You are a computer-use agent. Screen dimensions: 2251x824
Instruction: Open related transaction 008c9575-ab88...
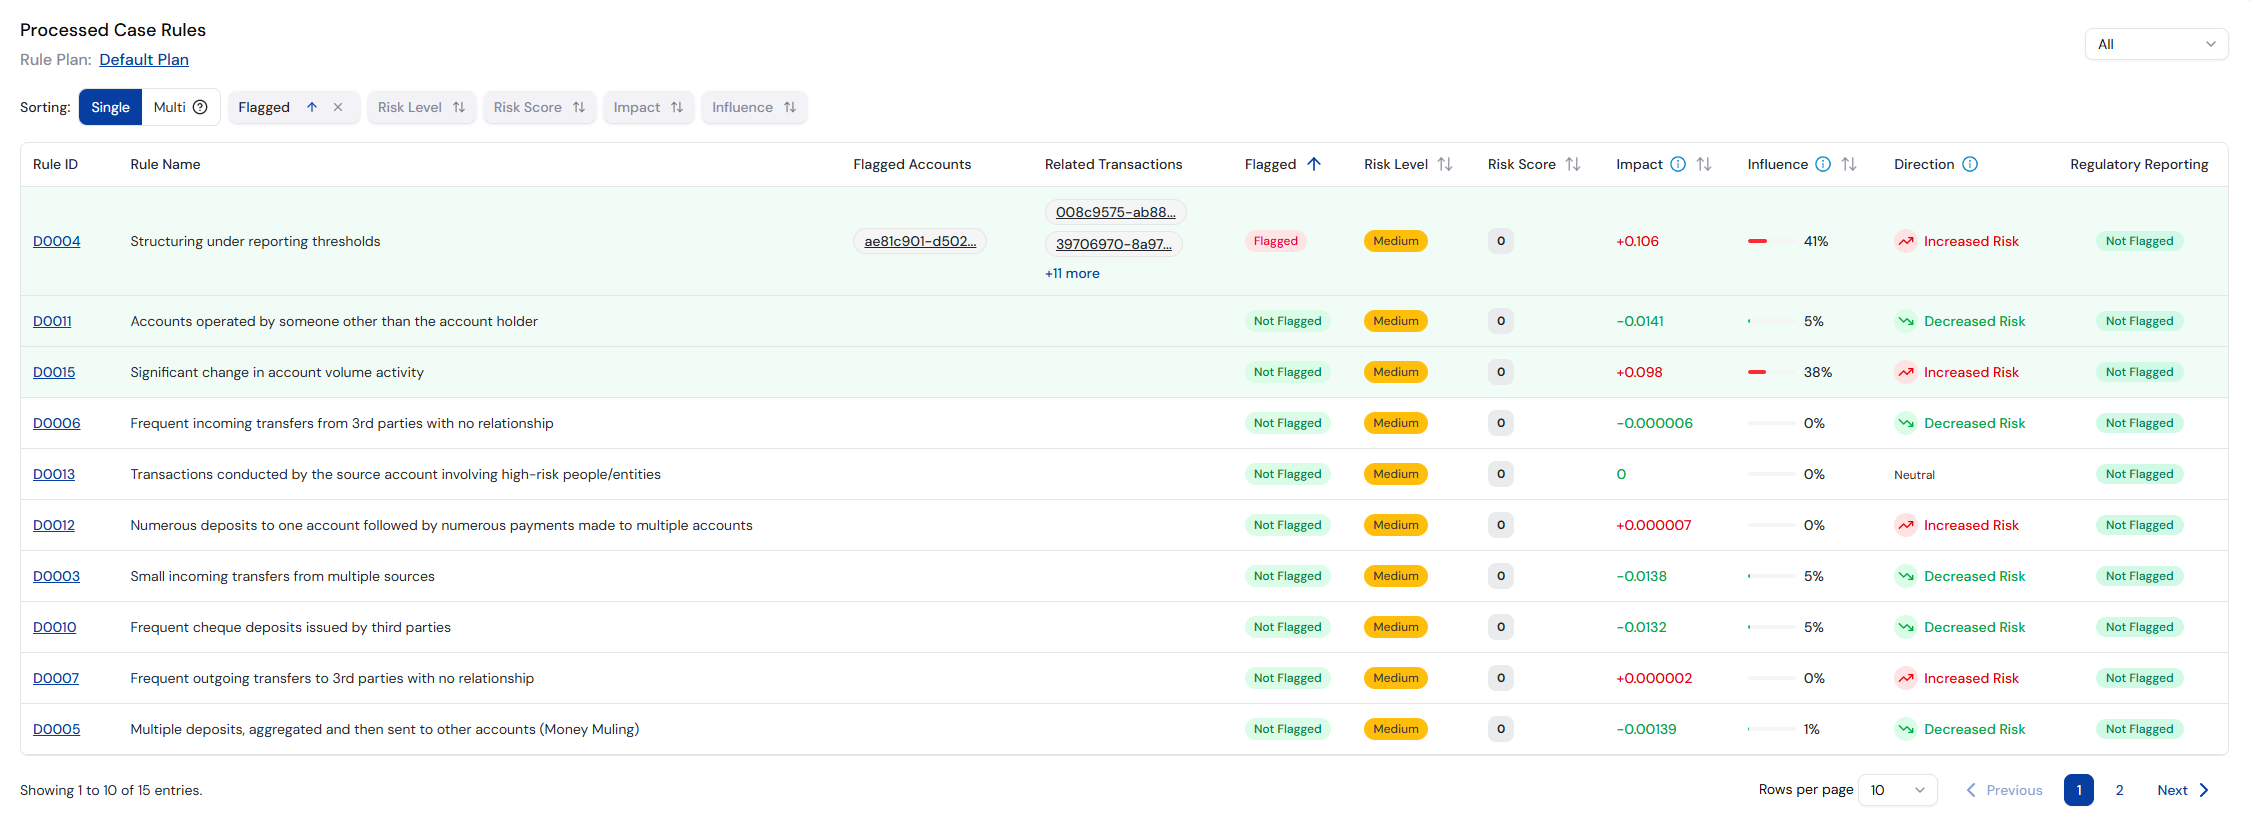pos(1116,212)
